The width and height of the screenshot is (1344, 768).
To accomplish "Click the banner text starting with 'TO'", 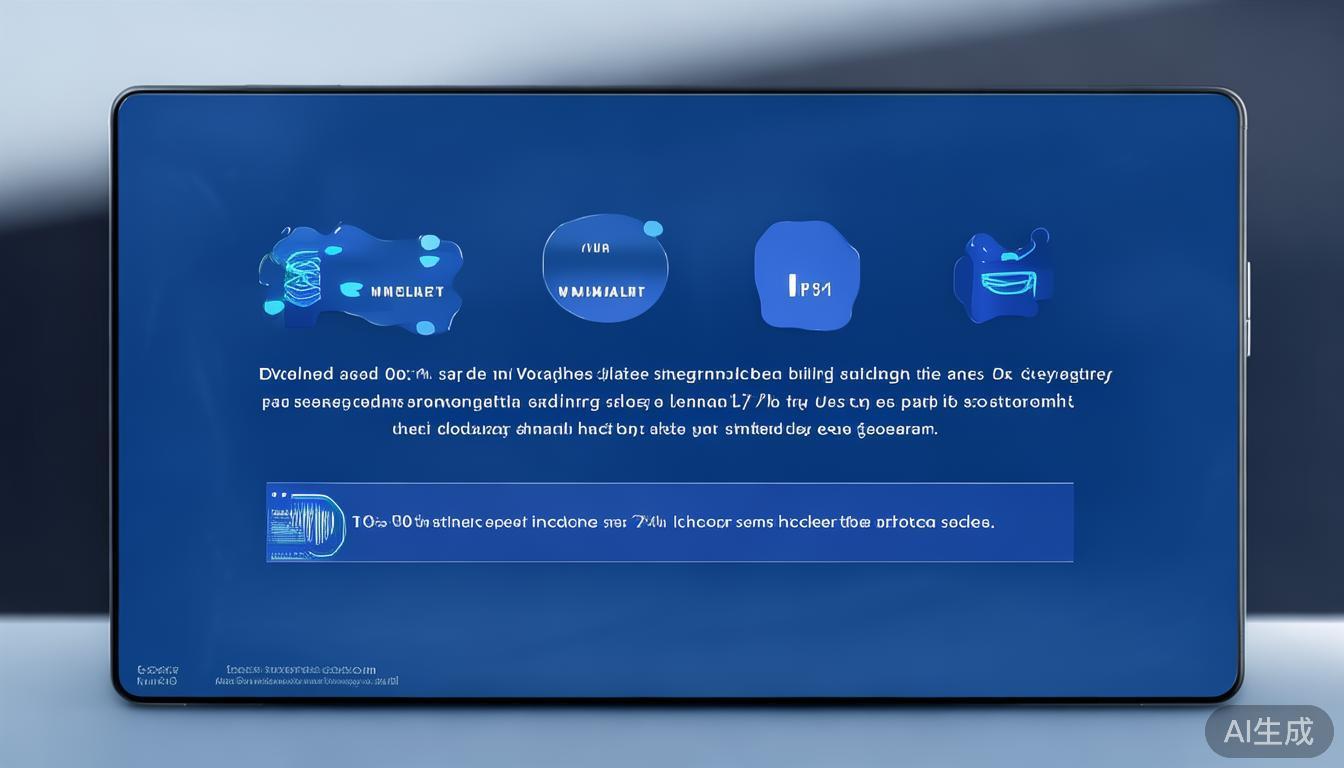I will click(672, 522).
